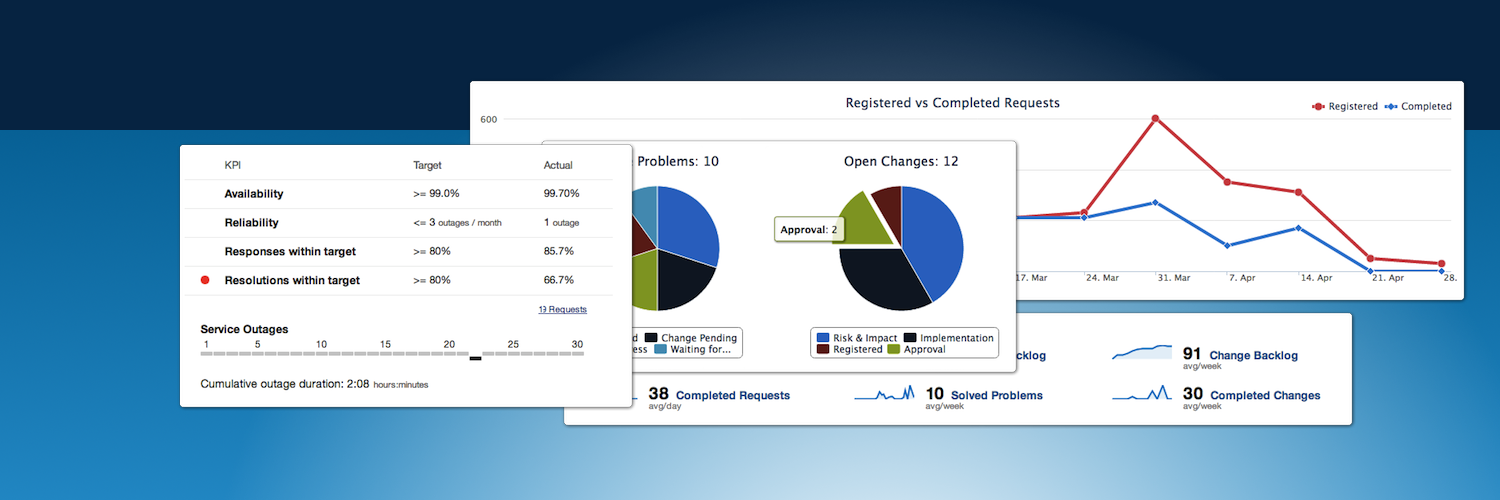Click the blue Risk & Impact legend square
The height and width of the screenshot is (500, 1500).
pyautogui.click(x=823, y=338)
